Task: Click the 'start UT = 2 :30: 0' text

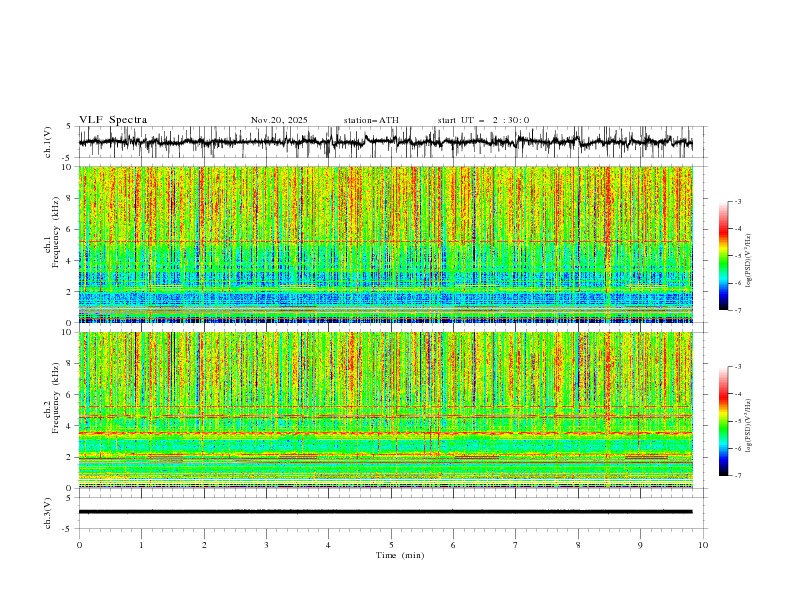Action: (x=483, y=120)
